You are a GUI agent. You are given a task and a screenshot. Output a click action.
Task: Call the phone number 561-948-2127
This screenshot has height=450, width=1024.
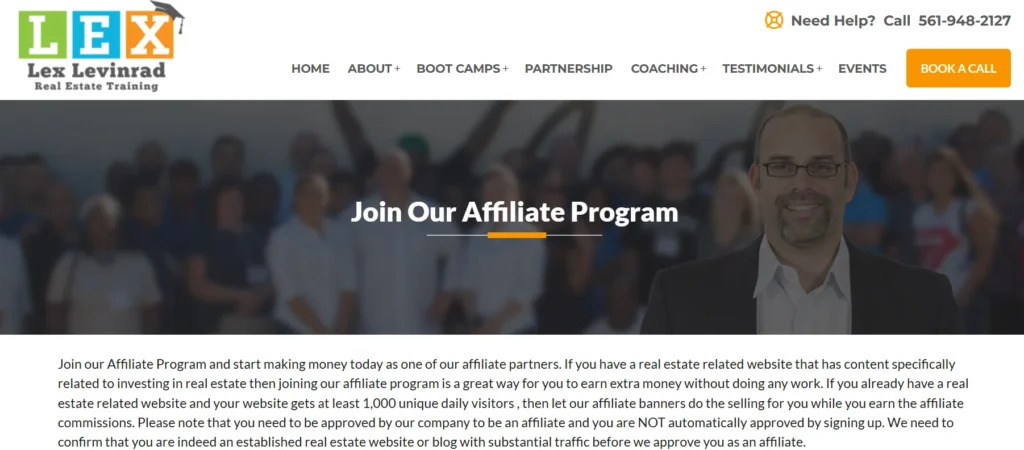point(965,20)
